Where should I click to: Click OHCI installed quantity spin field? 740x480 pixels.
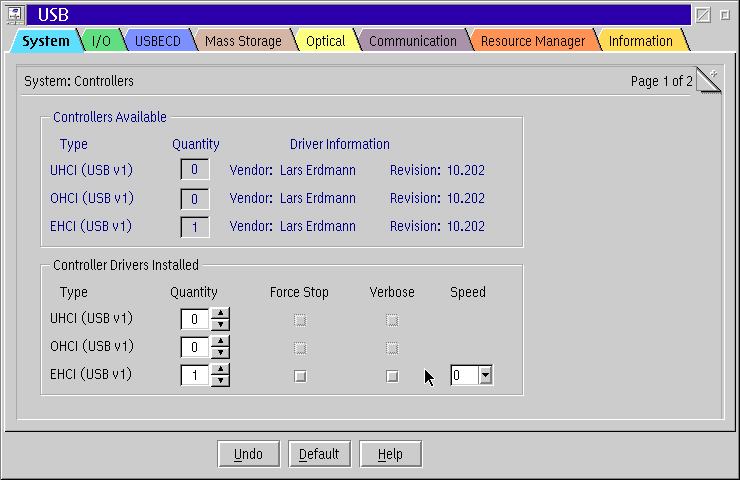point(195,347)
